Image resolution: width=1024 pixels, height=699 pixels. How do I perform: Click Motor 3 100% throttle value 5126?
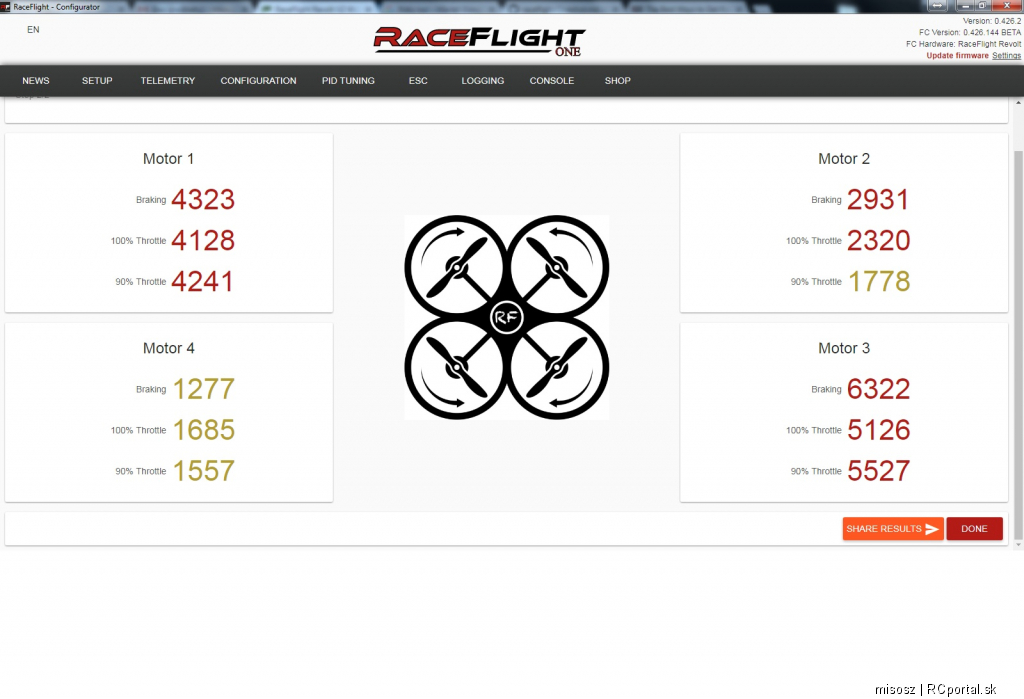point(878,430)
